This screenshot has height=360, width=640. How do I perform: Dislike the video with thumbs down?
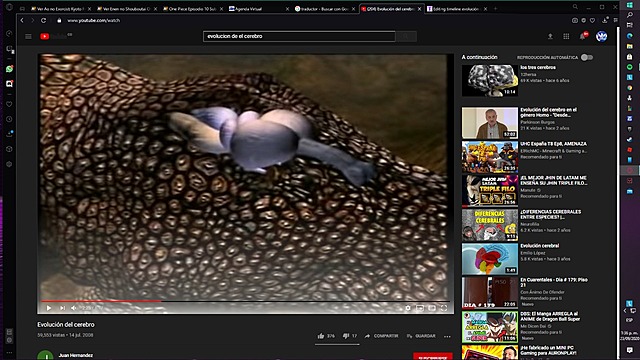point(350,336)
